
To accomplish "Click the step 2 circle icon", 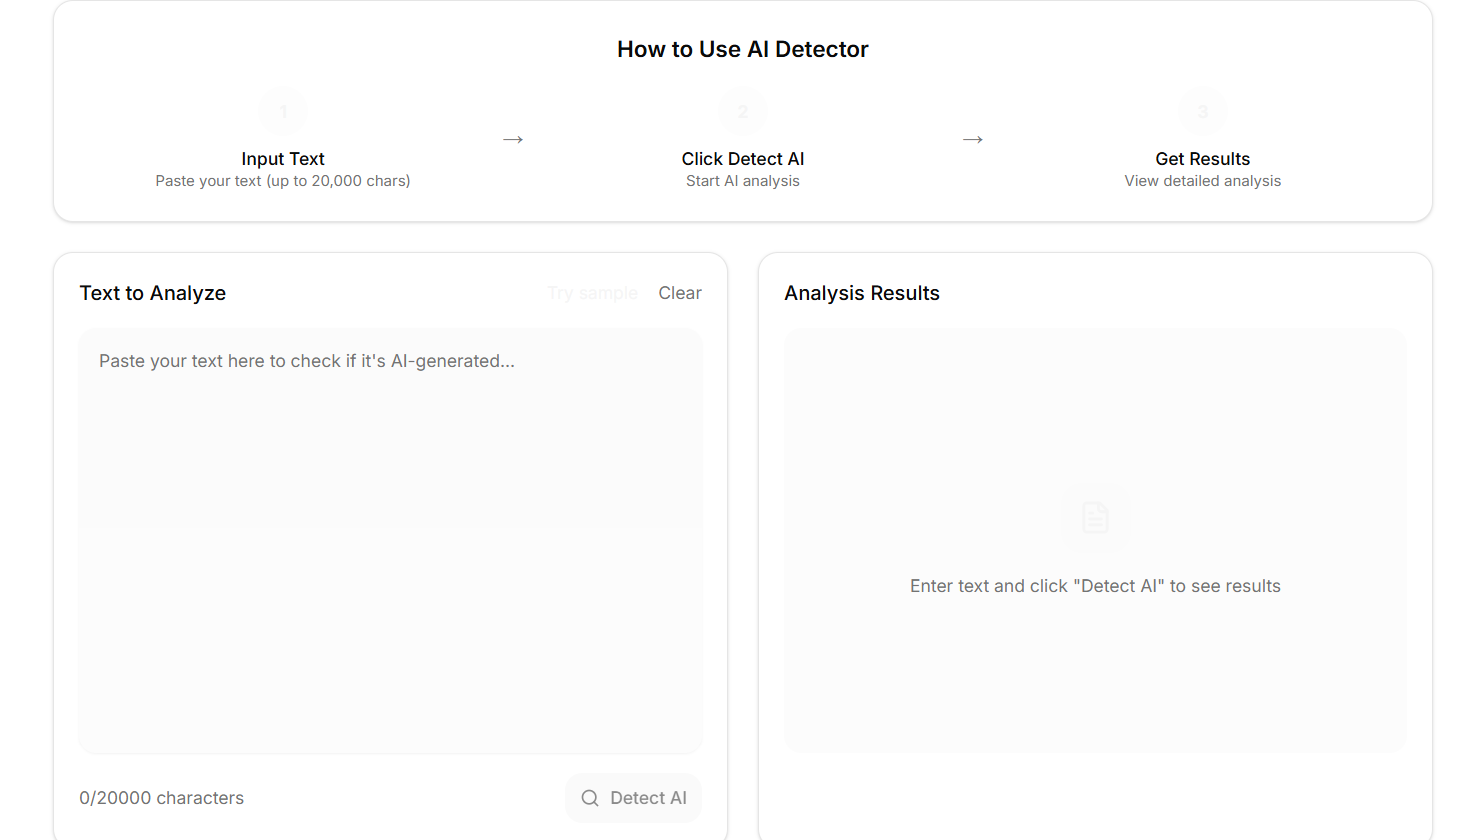I will click(x=743, y=112).
